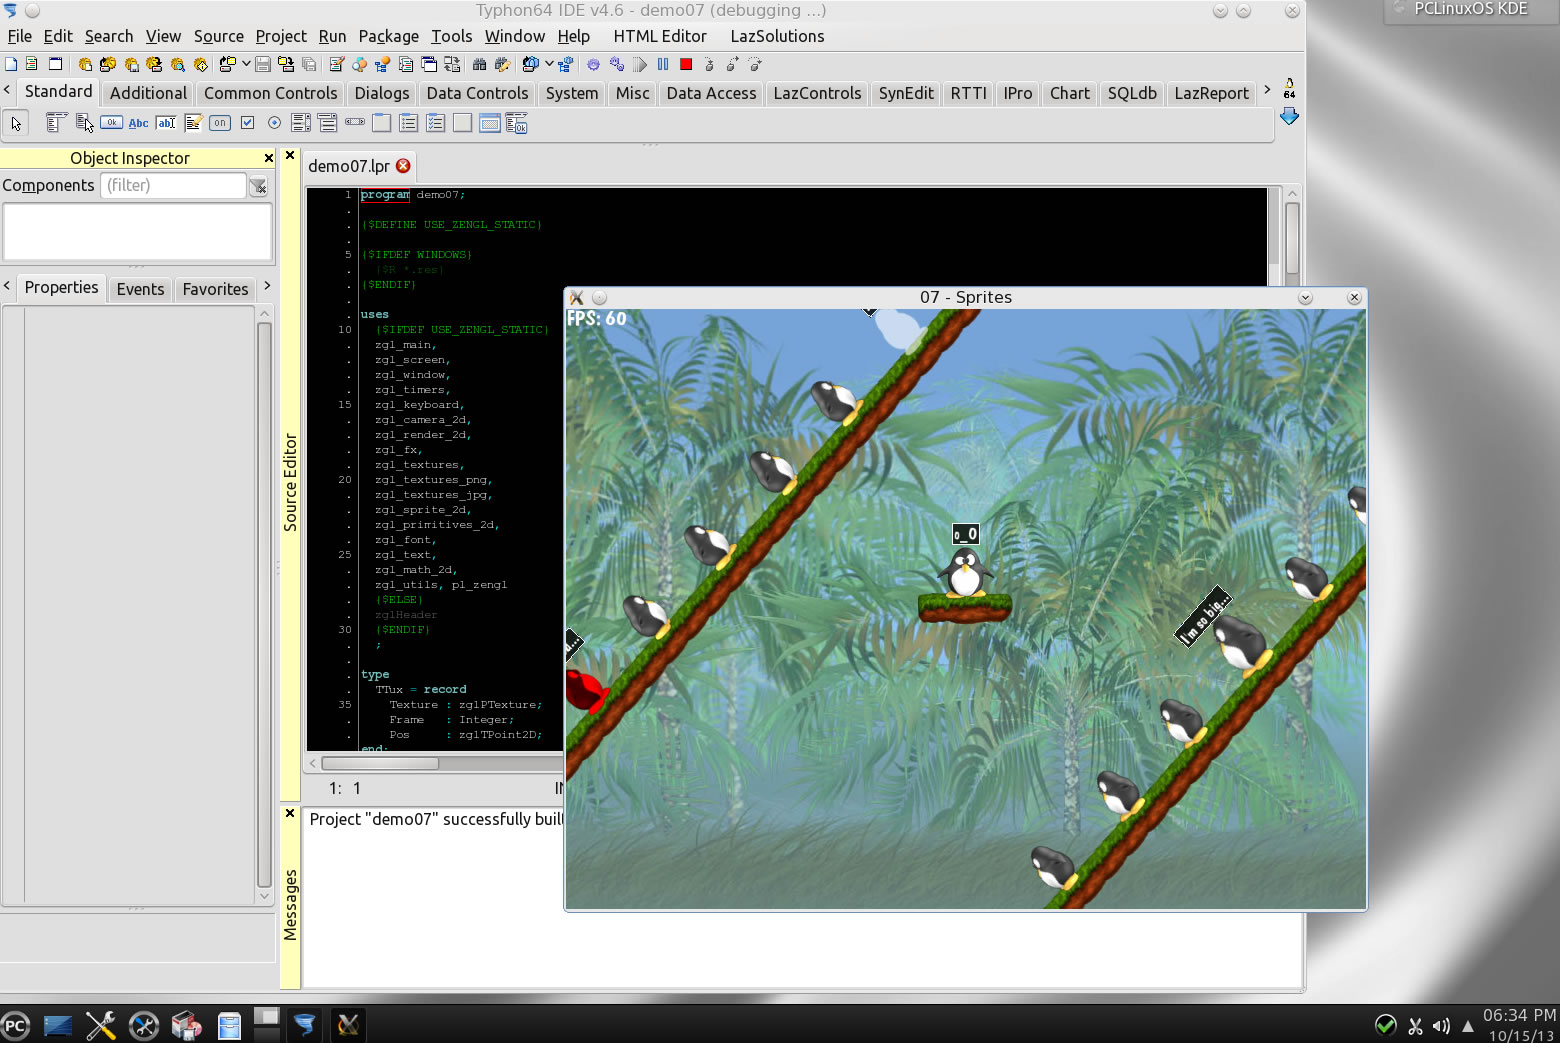
Task: Pick the TActionList component icon
Action: coord(516,123)
